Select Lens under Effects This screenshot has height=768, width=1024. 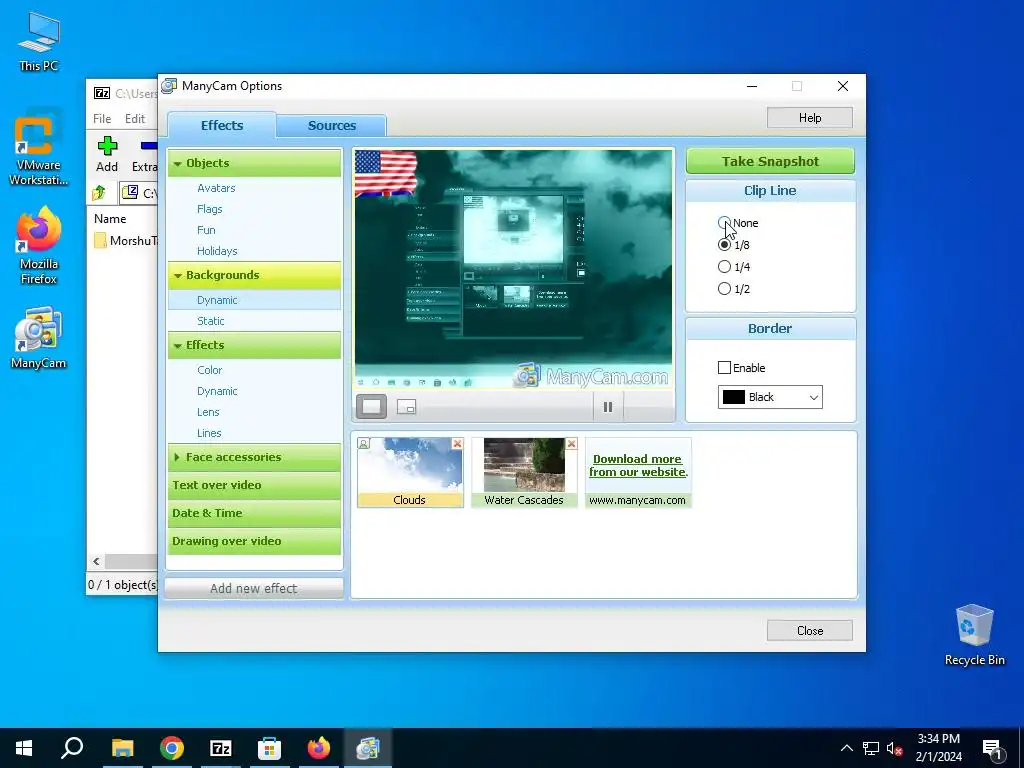click(208, 412)
